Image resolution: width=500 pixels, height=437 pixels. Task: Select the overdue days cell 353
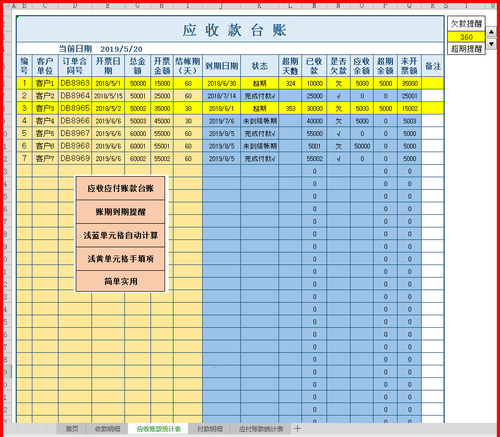pos(290,108)
